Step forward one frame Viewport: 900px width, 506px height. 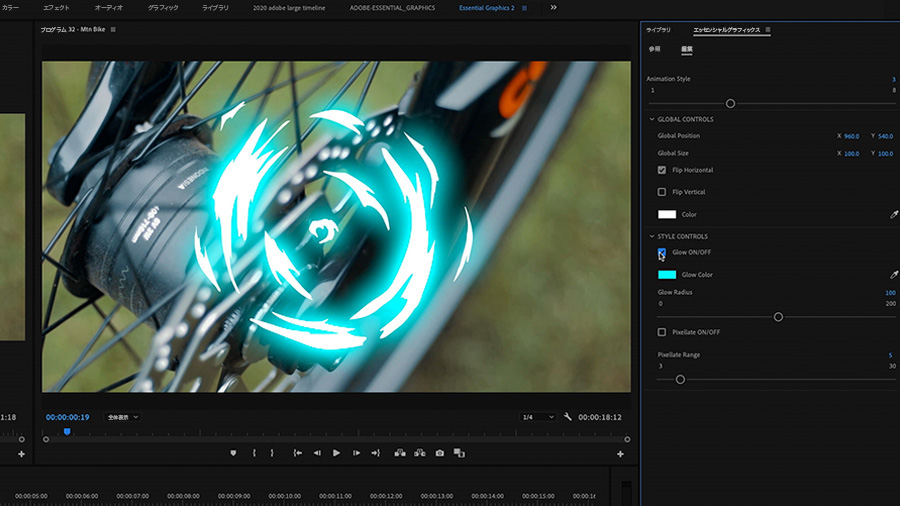356,453
